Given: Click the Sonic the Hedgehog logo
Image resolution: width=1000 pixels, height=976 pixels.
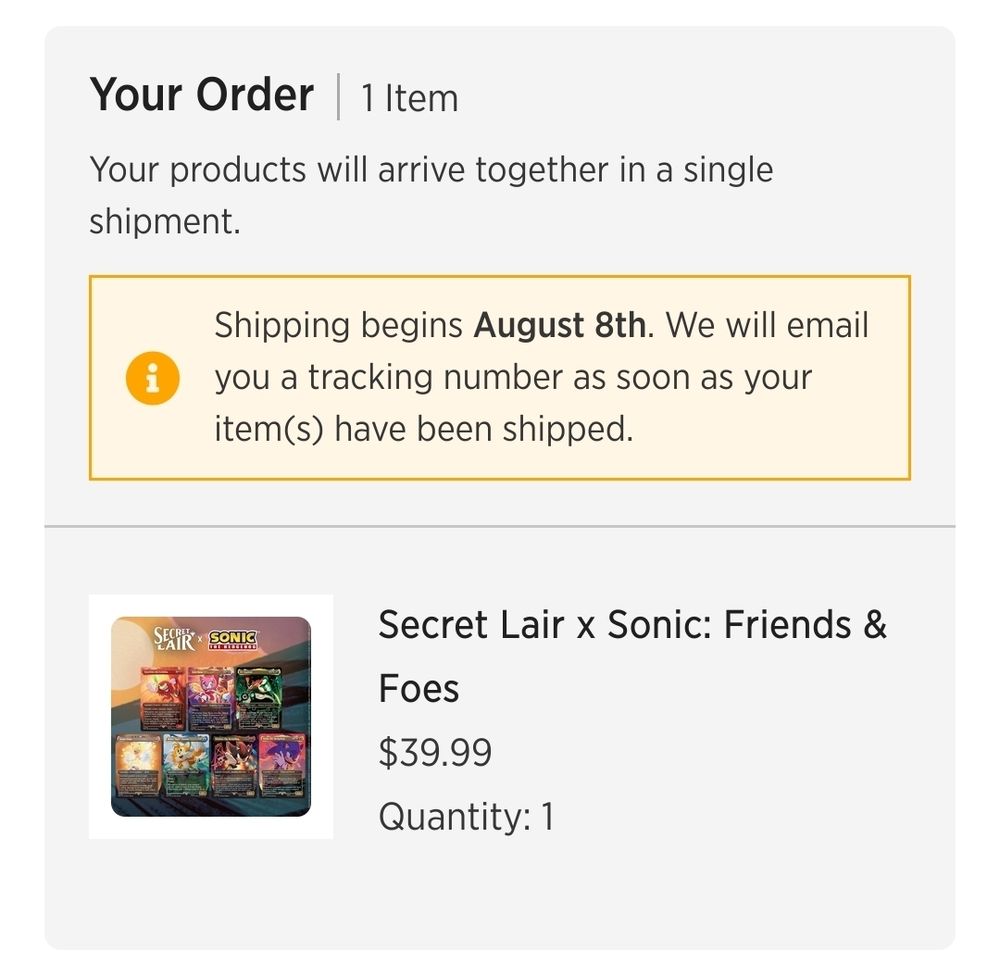Looking at the screenshot, I should point(232,640).
